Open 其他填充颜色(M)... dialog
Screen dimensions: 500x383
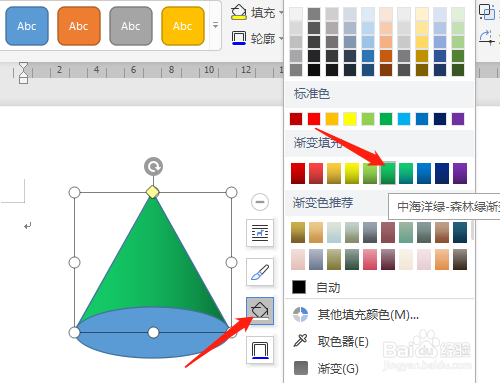click(x=368, y=314)
